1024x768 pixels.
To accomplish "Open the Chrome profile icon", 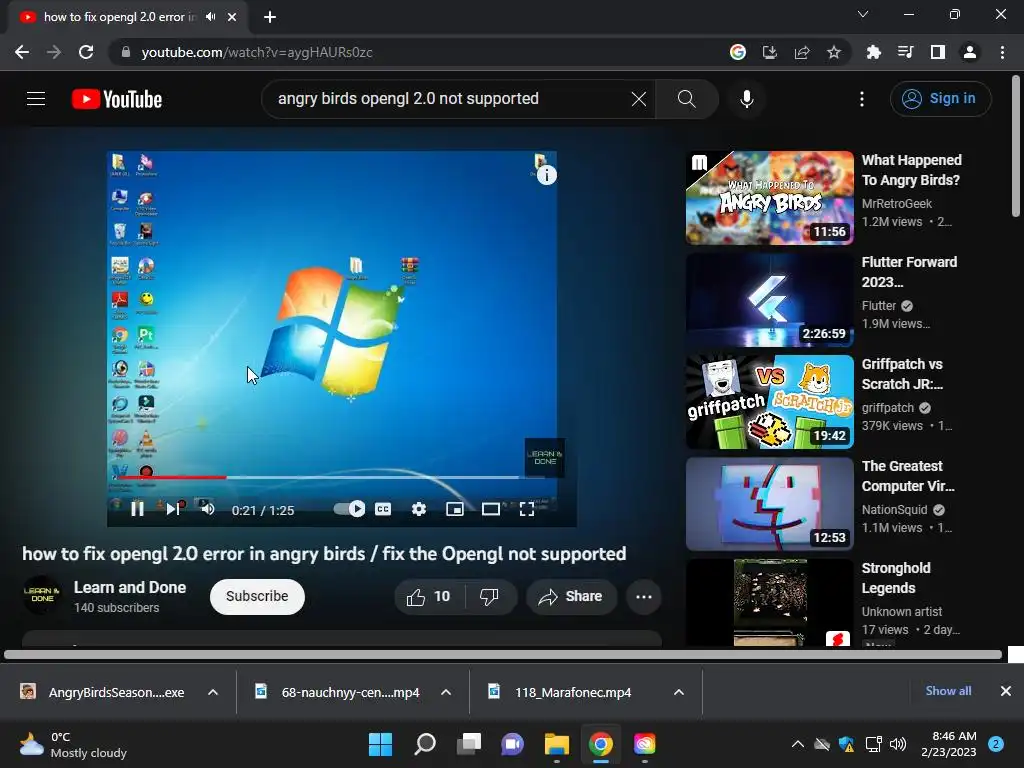I will 970,52.
